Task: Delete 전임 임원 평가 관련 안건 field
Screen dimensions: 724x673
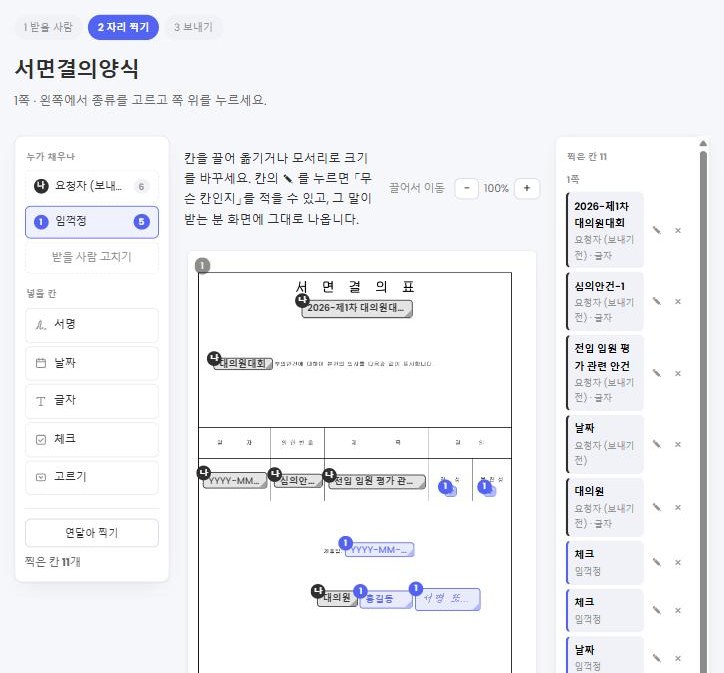Action: tap(678, 373)
